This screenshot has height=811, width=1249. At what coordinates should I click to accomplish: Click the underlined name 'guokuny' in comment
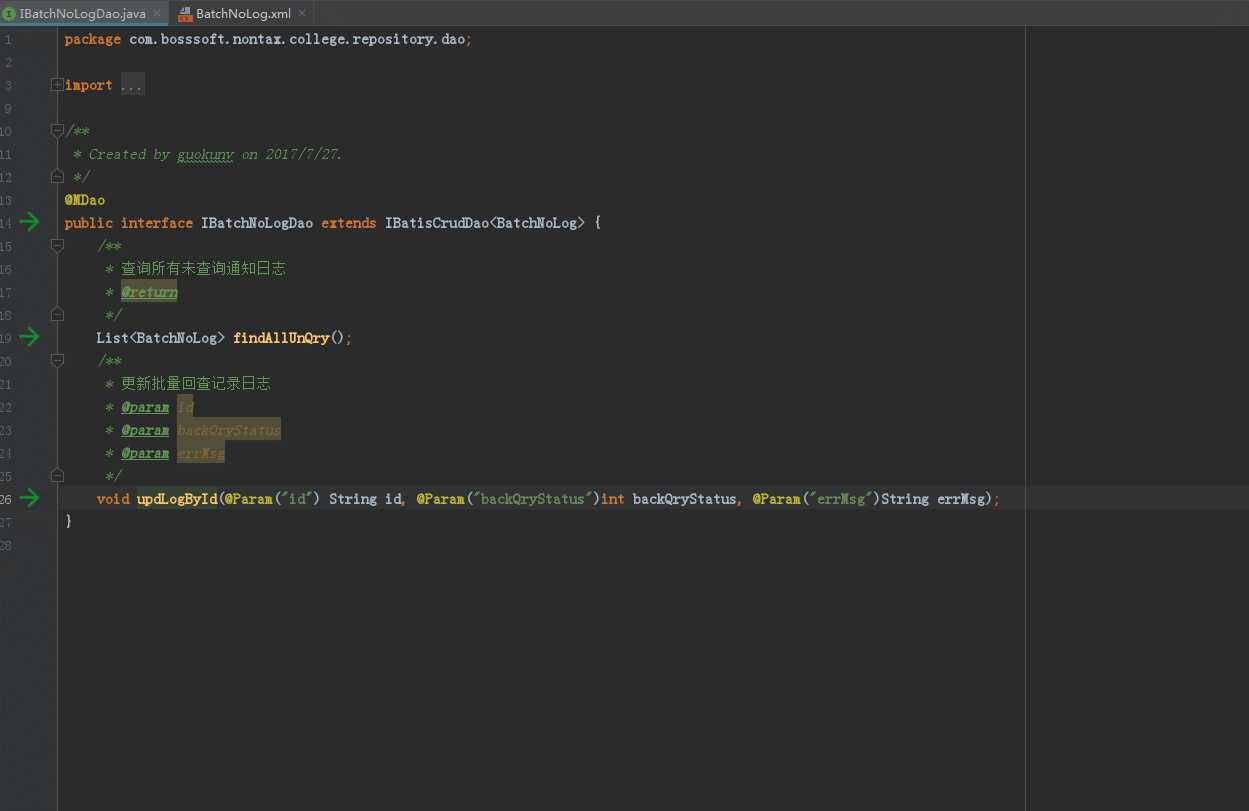tap(205, 154)
